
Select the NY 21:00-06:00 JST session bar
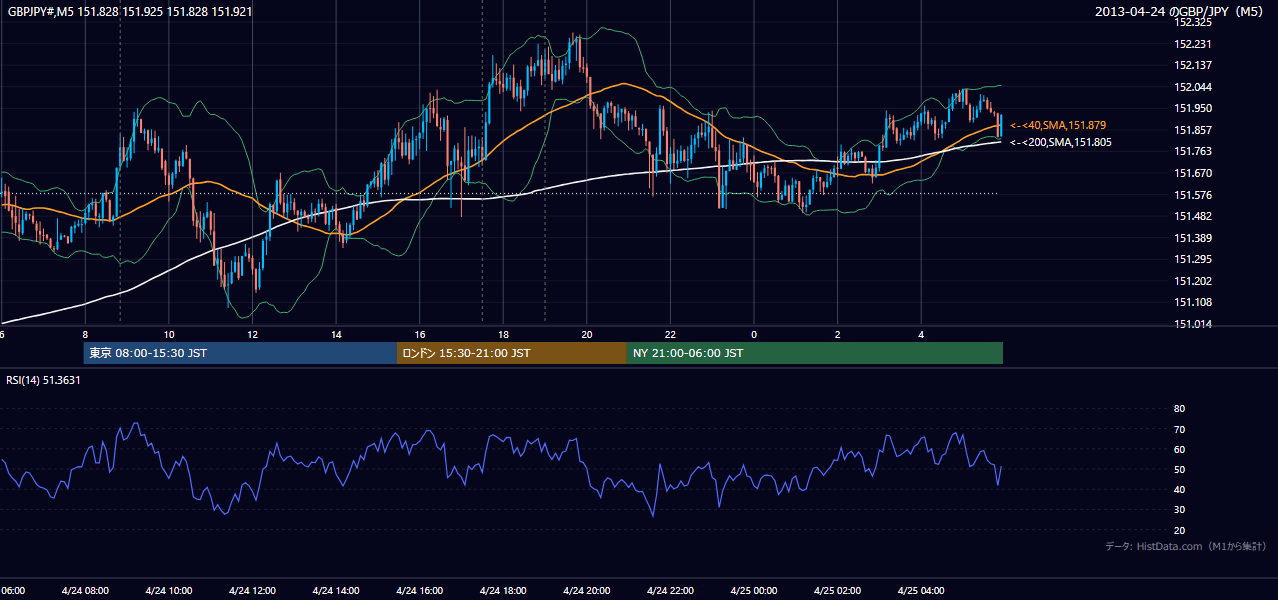click(815, 353)
